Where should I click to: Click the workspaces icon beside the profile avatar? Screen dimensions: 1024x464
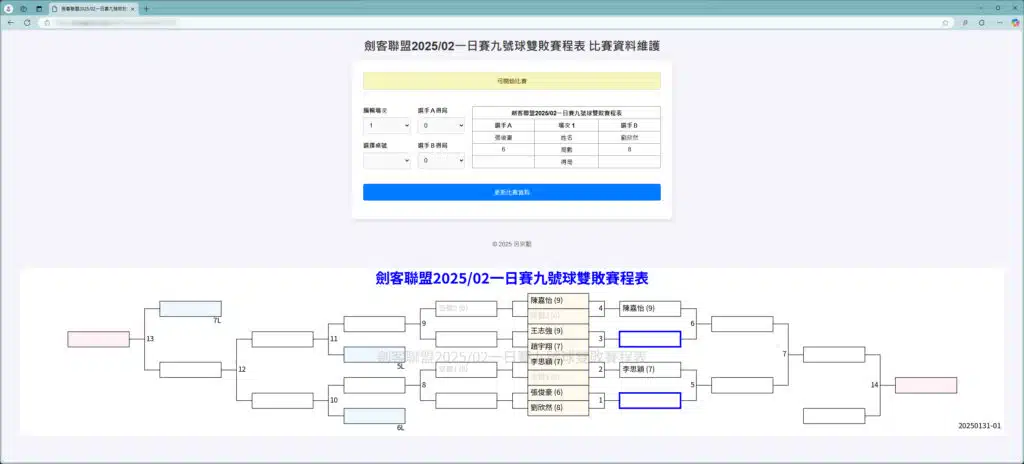(x=24, y=8)
